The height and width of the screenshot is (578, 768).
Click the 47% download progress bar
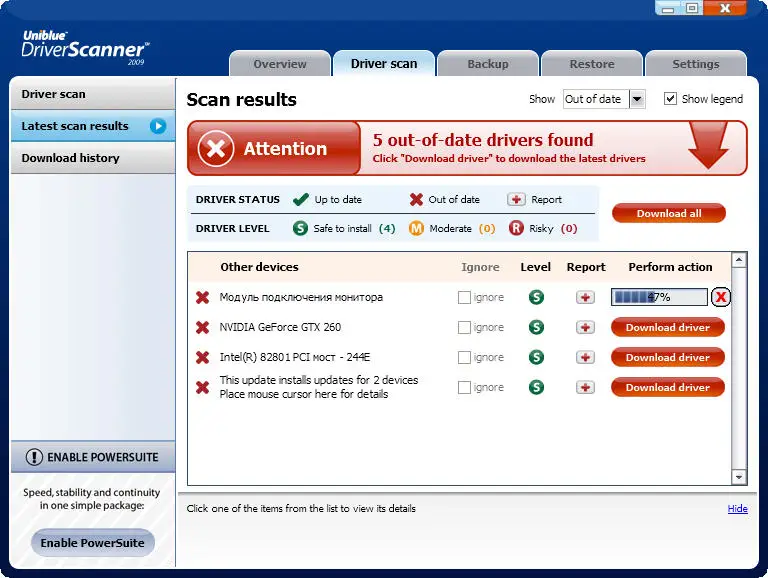659,297
